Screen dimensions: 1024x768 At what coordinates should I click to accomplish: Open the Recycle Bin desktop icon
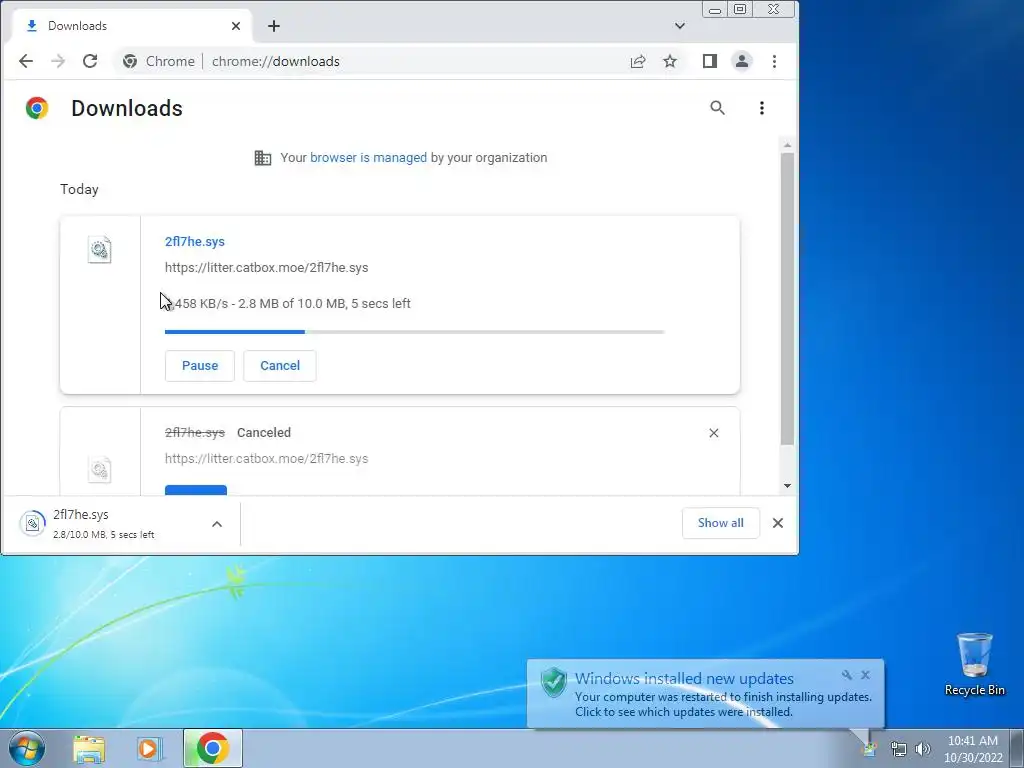(x=974, y=664)
